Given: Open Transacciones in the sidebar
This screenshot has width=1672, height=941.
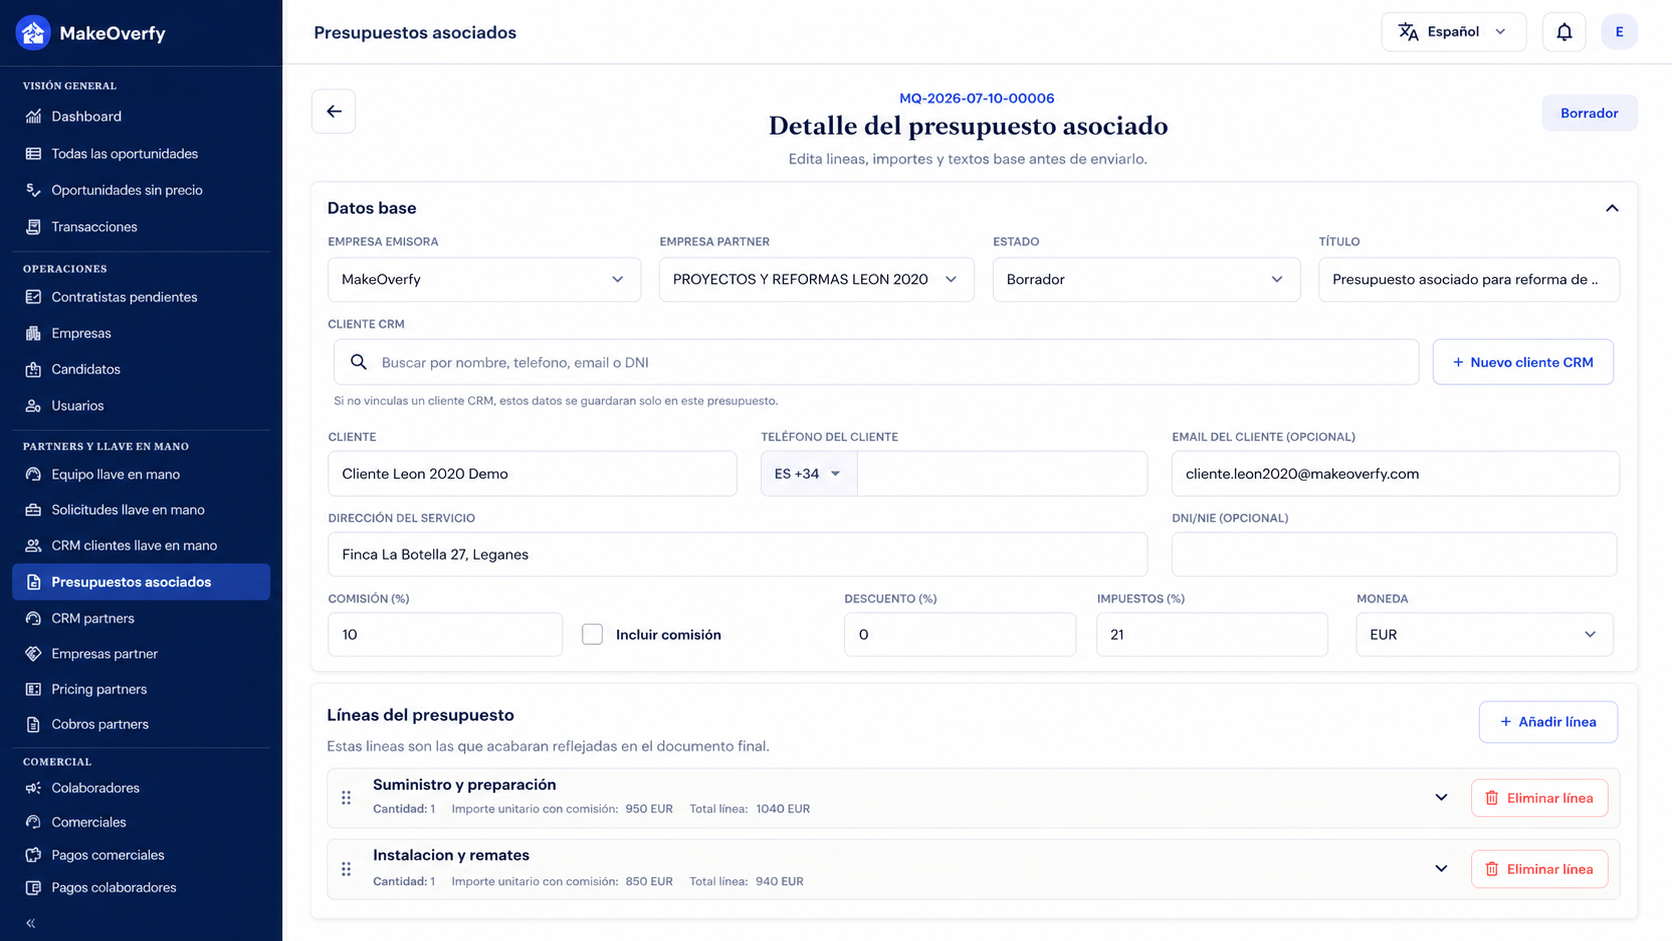Looking at the screenshot, I should point(94,227).
